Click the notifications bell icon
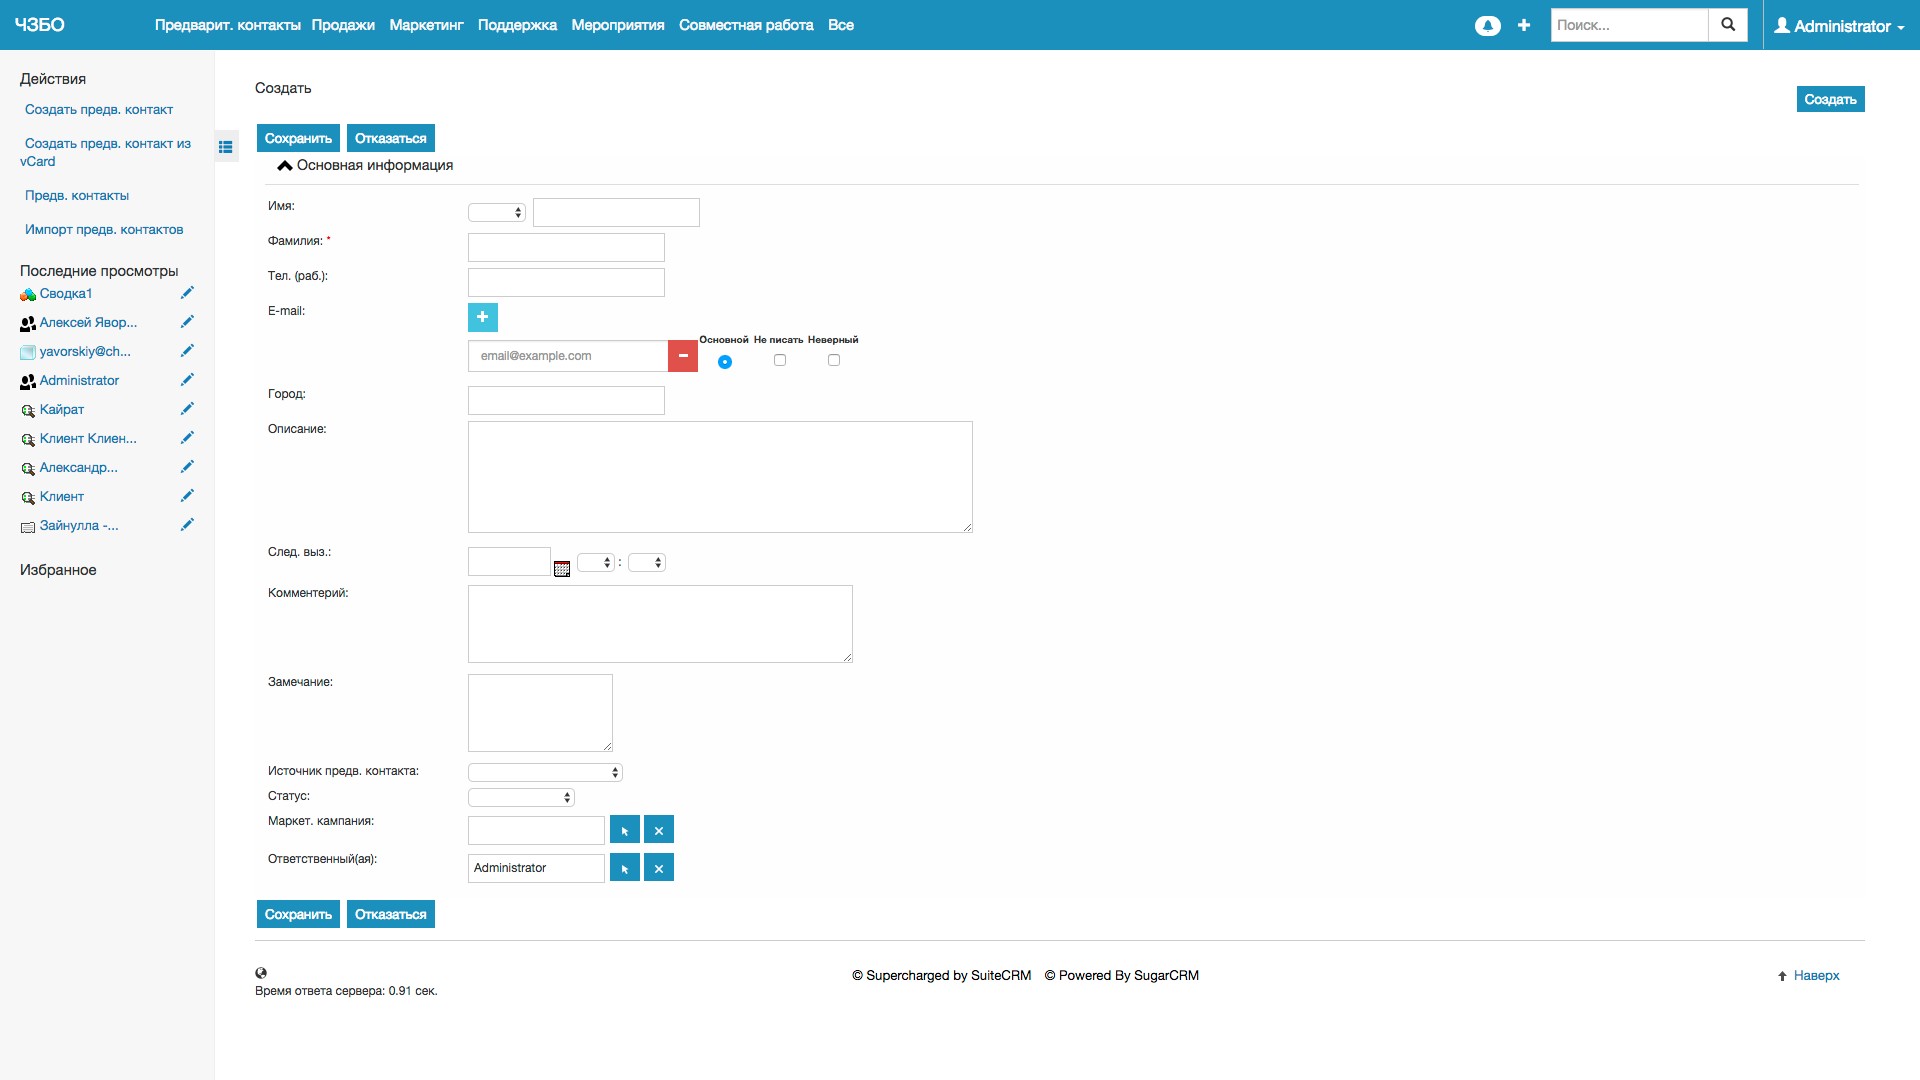 click(x=1487, y=26)
